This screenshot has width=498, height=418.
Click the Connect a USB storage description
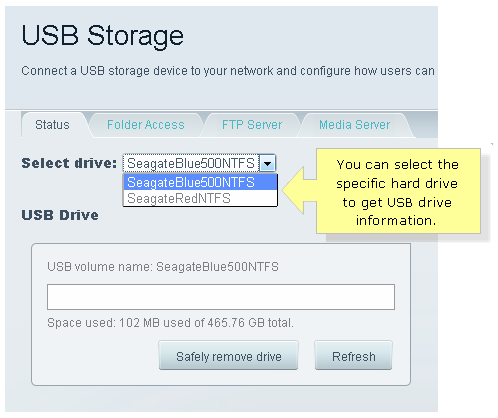click(228, 71)
